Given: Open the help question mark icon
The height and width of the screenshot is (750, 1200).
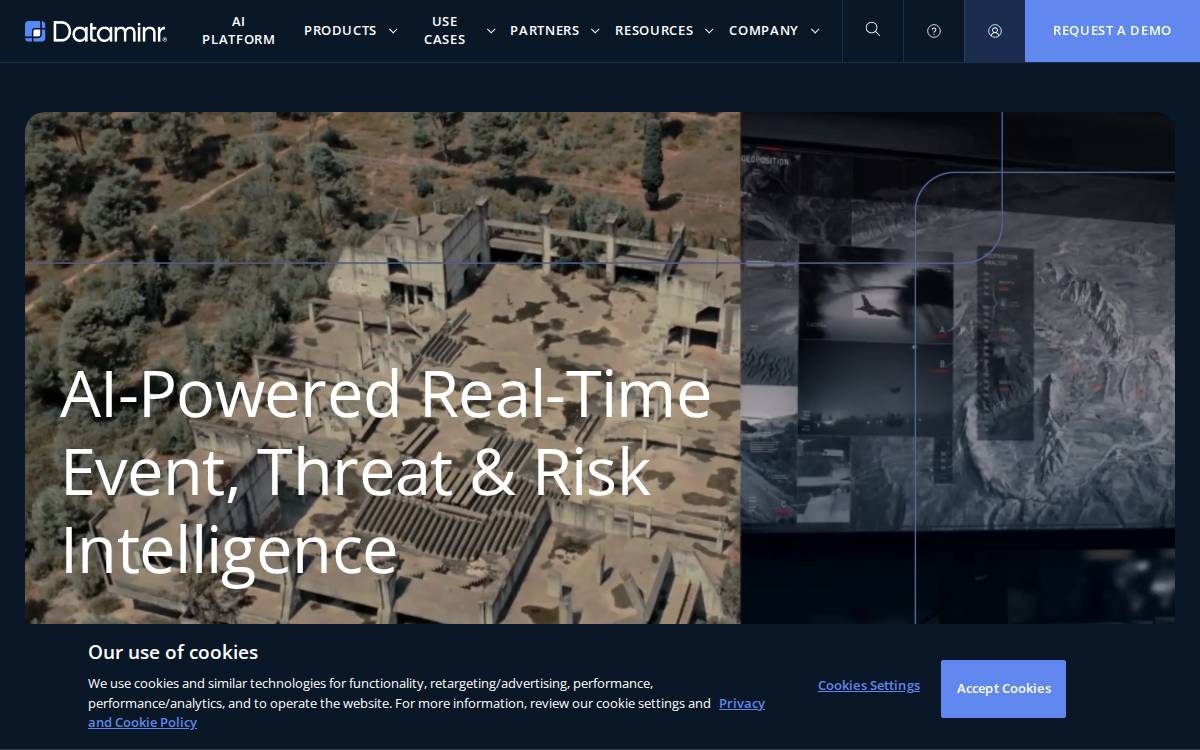Looking at the screenshot, I should coord(934,31).
